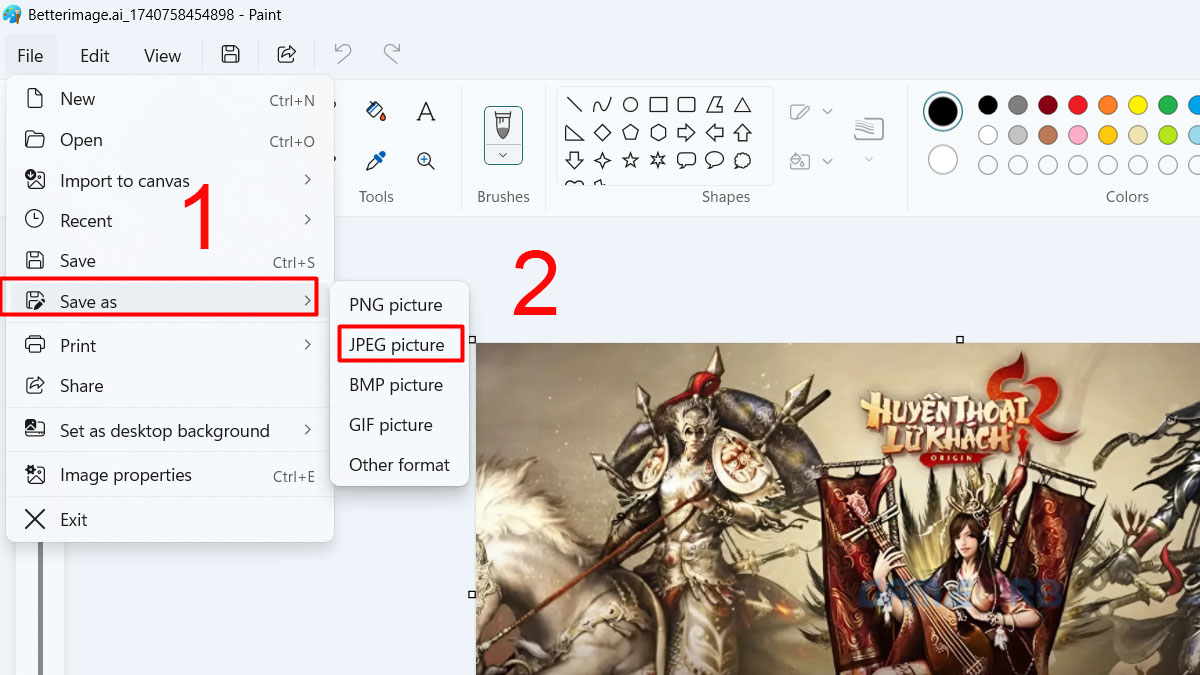Pick the red color swatch
The width and height of the screenshot is (1200, 675).
click(x=1078, y=105)
